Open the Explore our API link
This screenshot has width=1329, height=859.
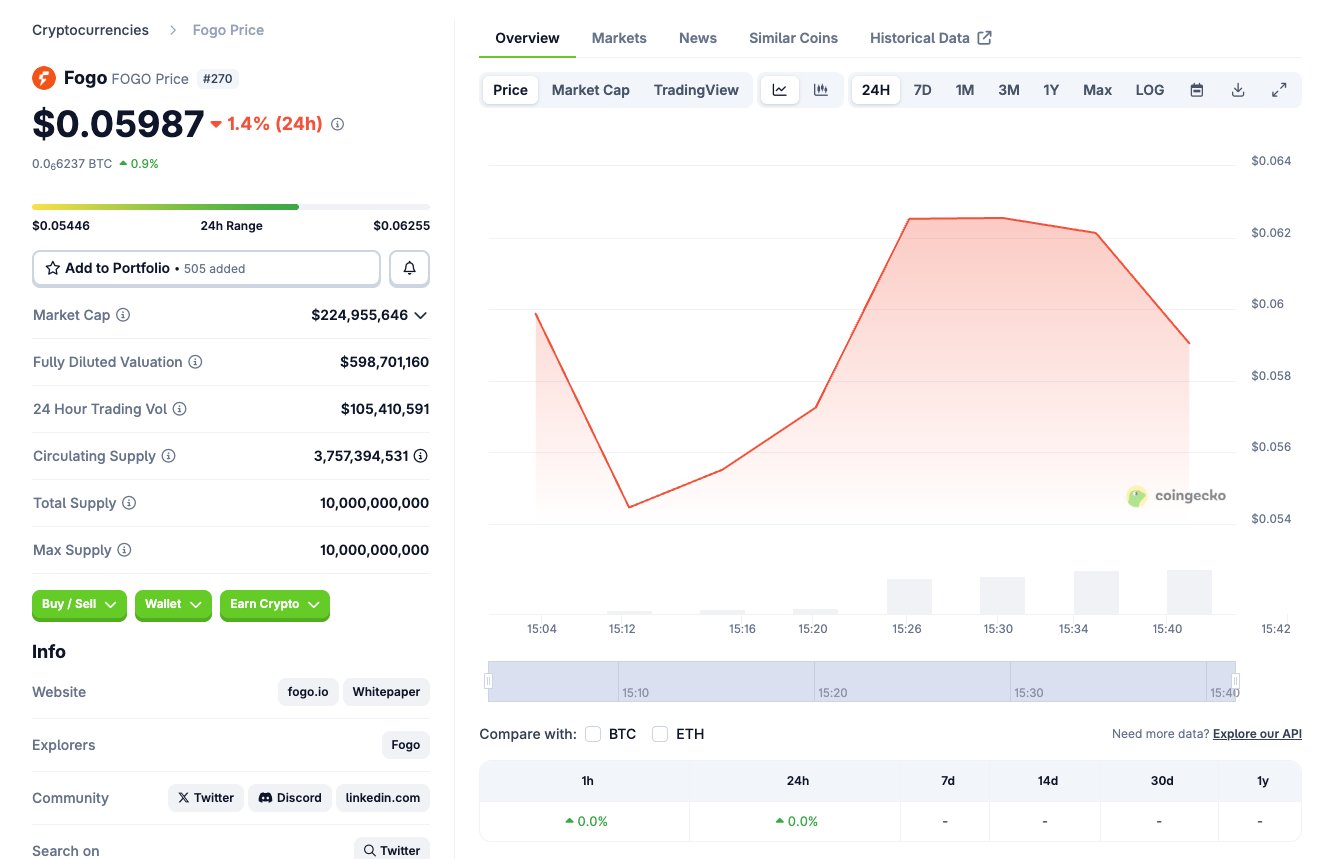pyautogui.click(x=1257, y=734)
